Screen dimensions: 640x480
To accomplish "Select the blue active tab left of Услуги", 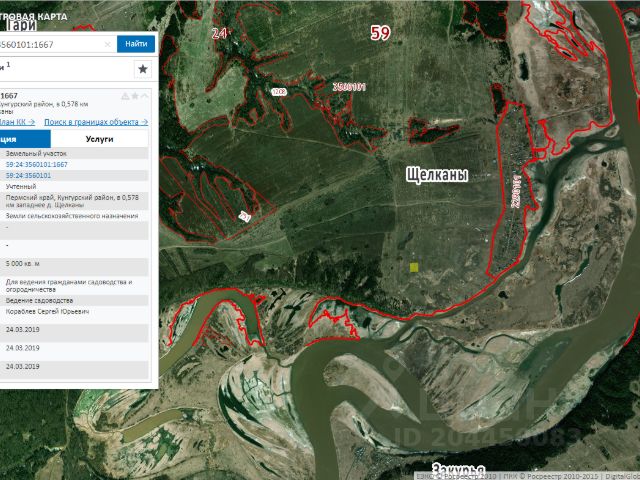I will click(25, 139).
